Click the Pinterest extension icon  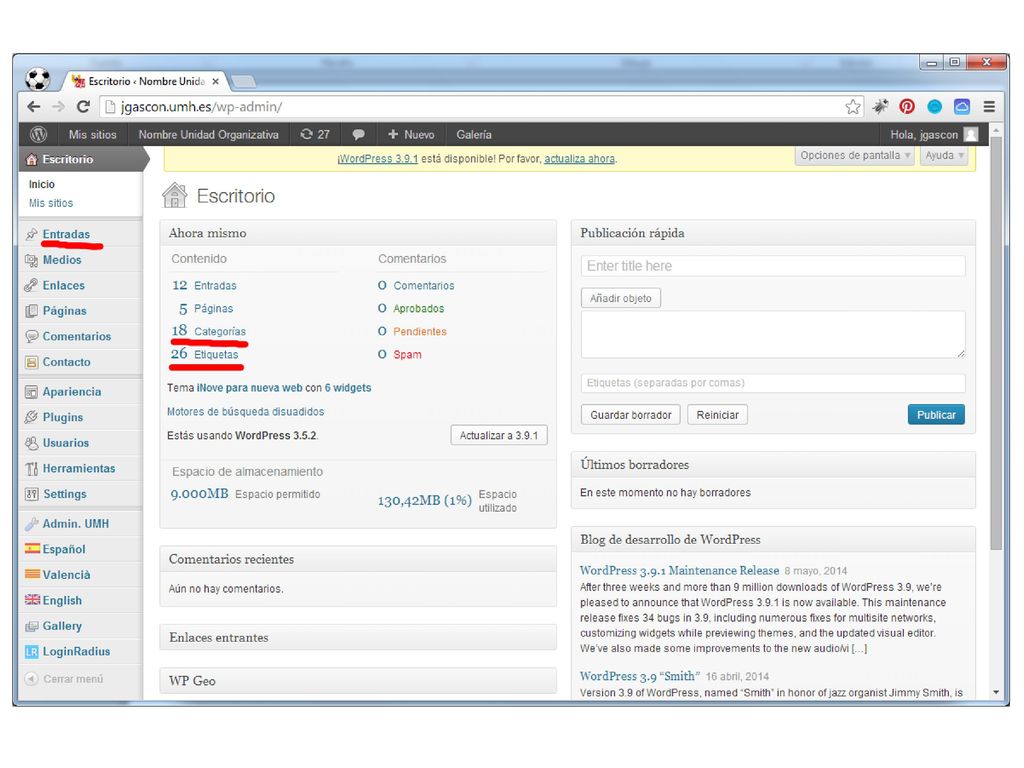click(x=906, y=106)
